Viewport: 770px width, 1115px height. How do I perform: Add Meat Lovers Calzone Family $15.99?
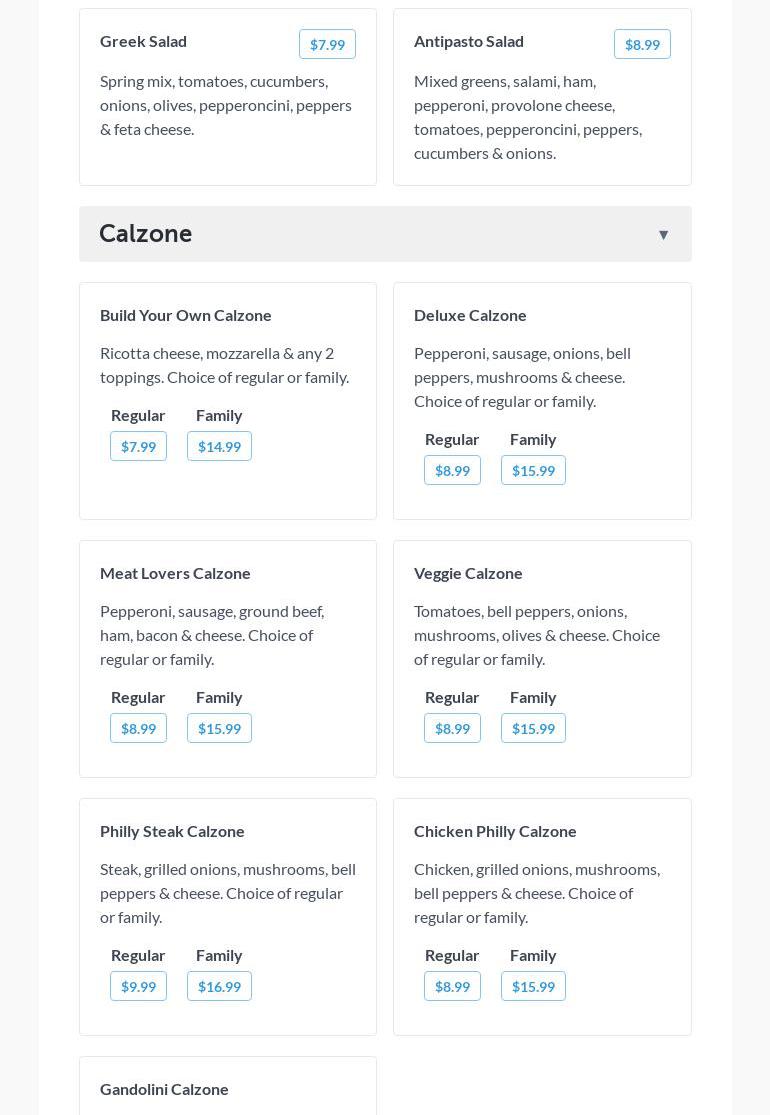click(x=219, y=728)
